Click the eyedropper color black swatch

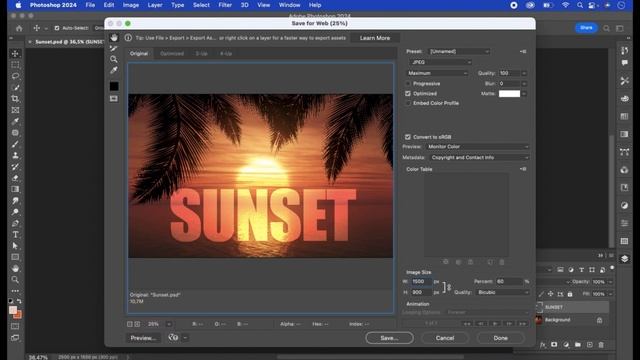click(114, 86)
